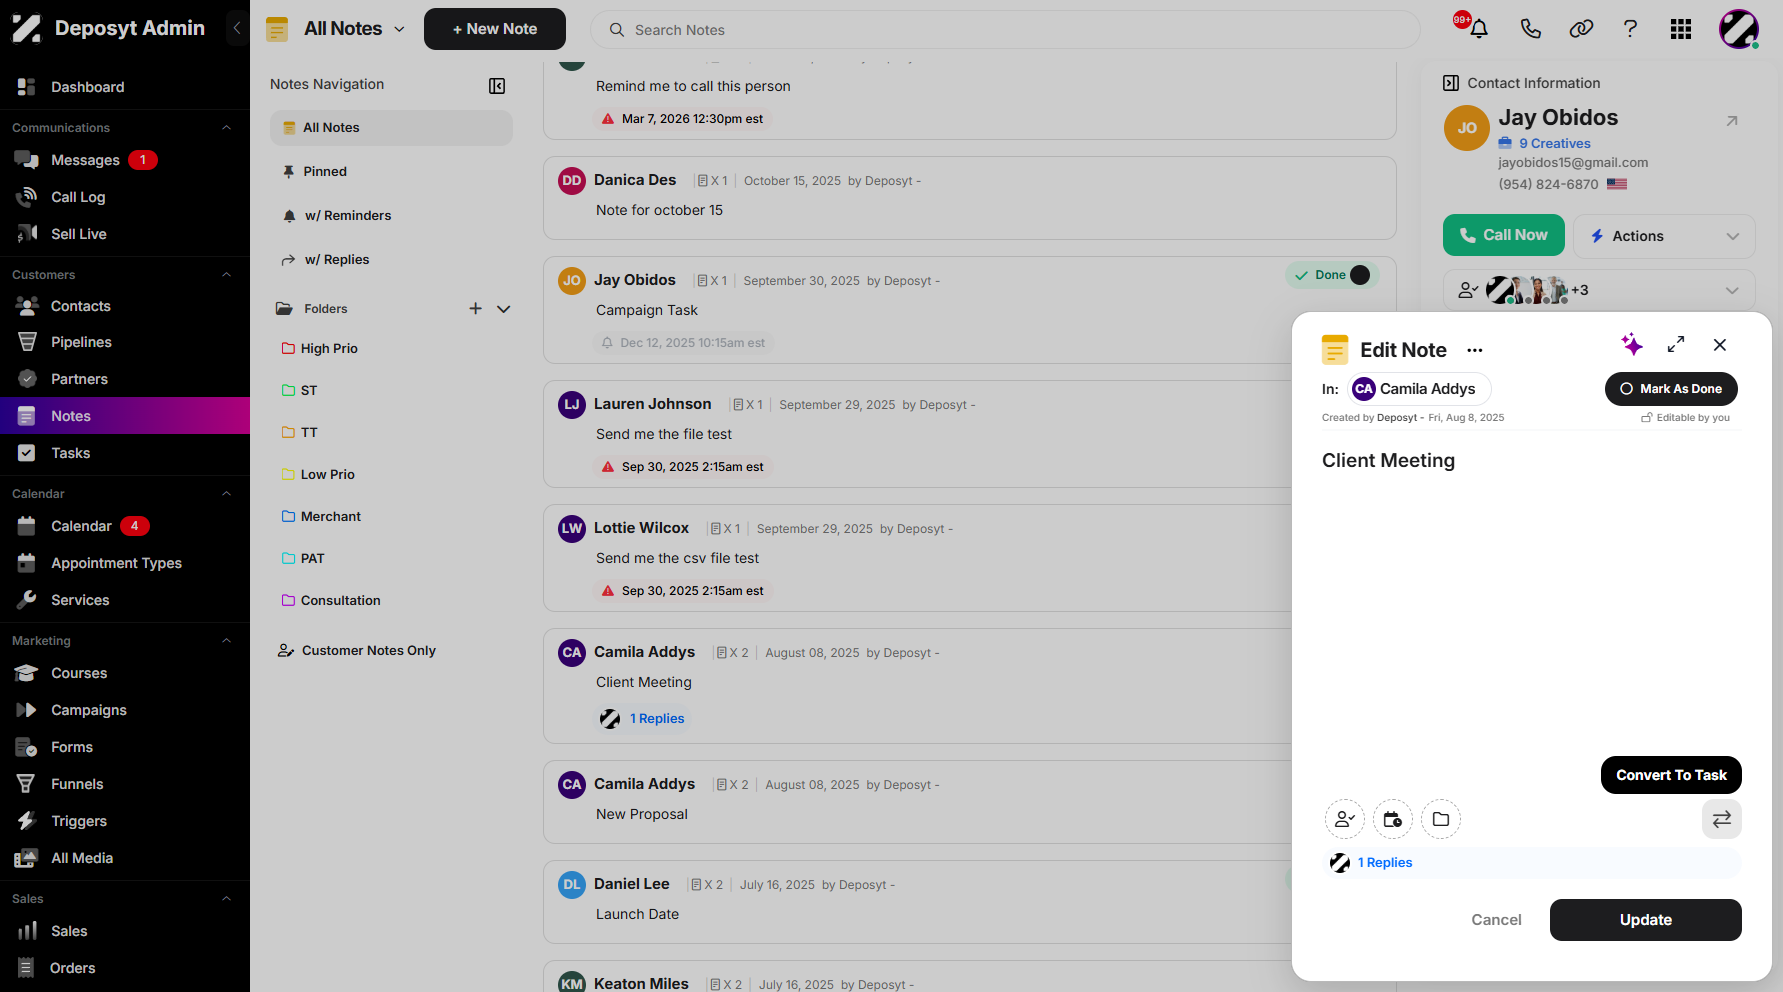Click the folder icon in Edit Note
Viewport: 1783px width, 992px height.
point(1441,820)
